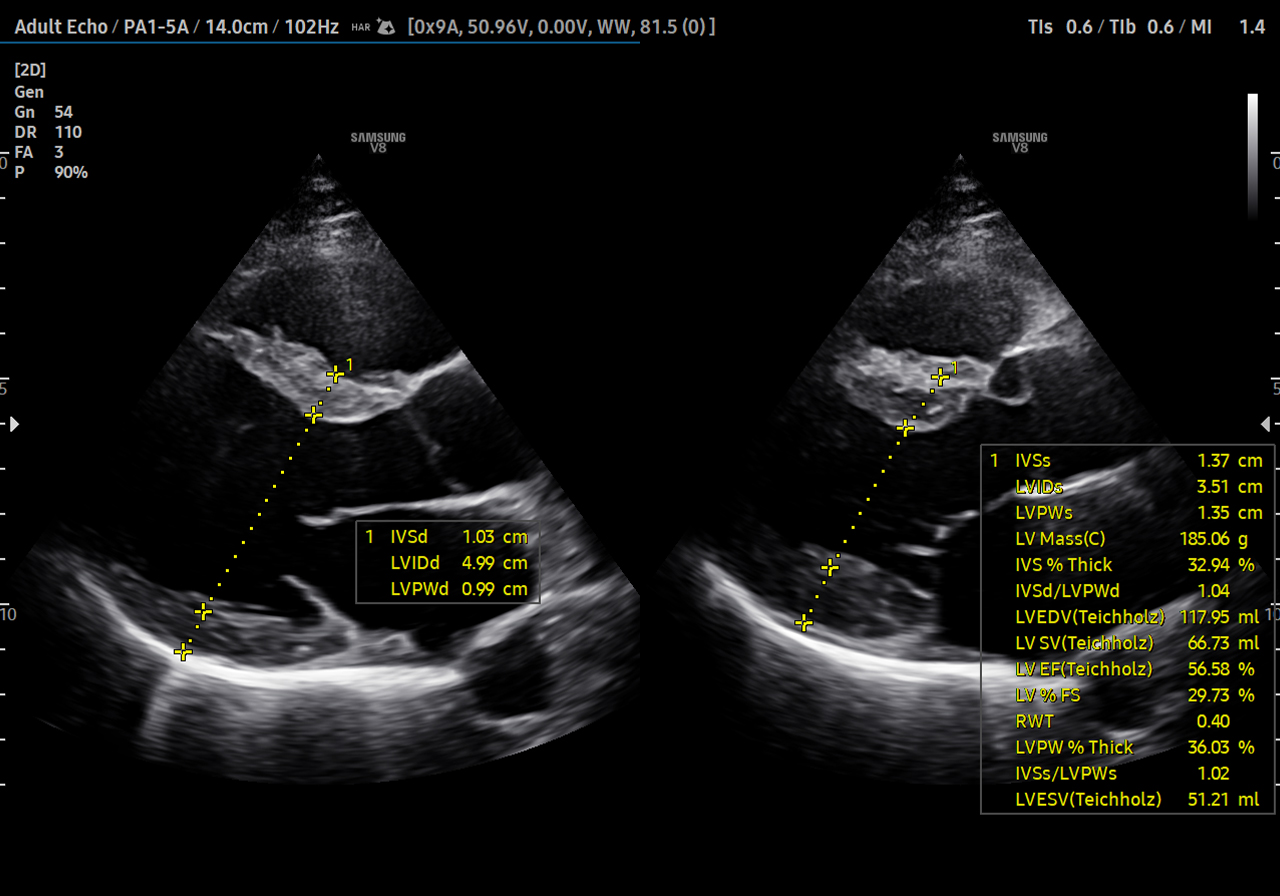
Task: Click the HAR harmonic indicator icon
Action: click(361, 27)
